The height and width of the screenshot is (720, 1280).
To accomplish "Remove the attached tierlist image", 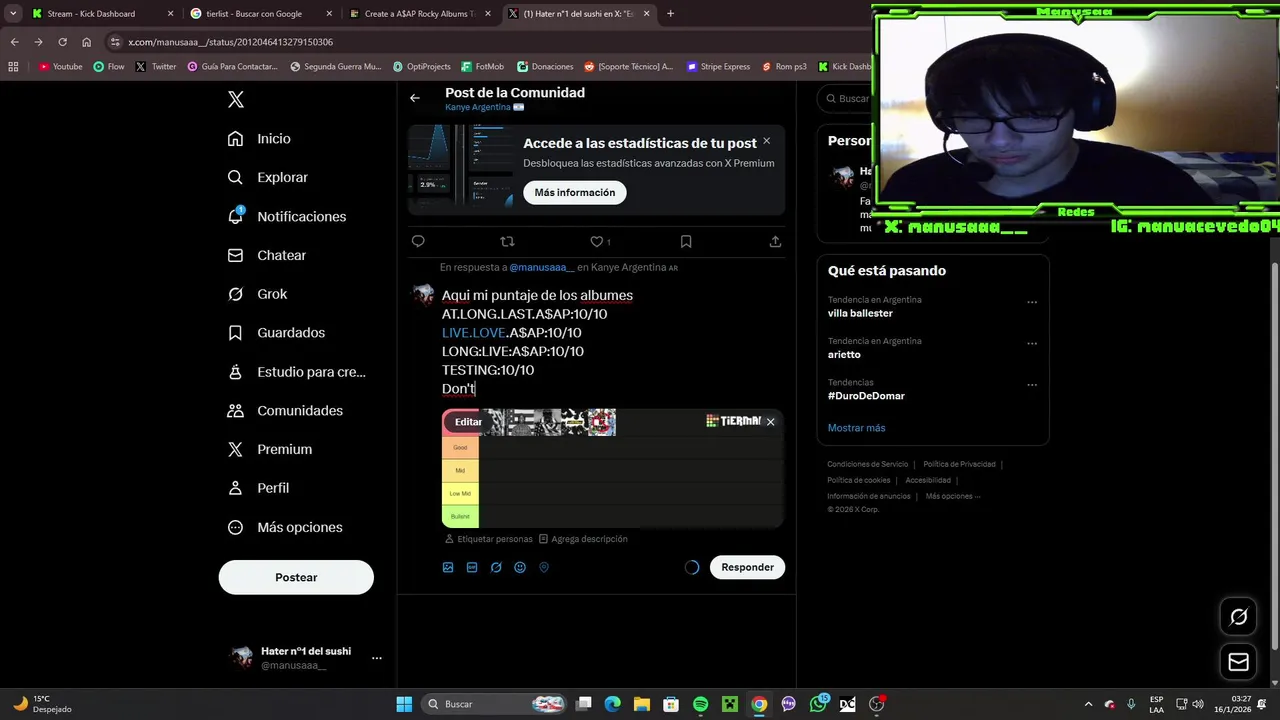I will tap(770, 422).
